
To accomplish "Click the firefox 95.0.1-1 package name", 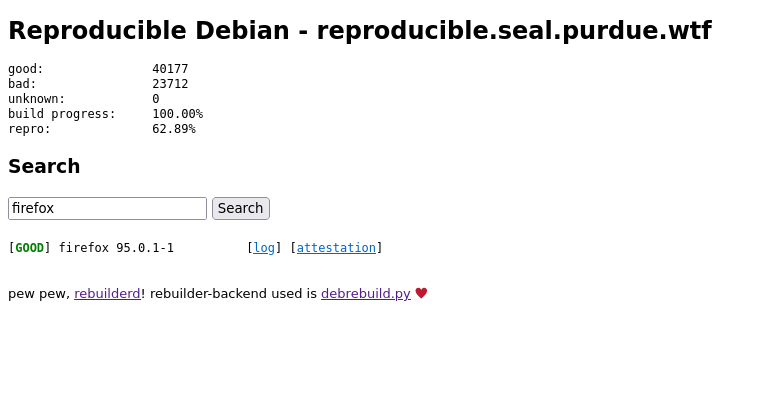I will (x=116, y=248).
